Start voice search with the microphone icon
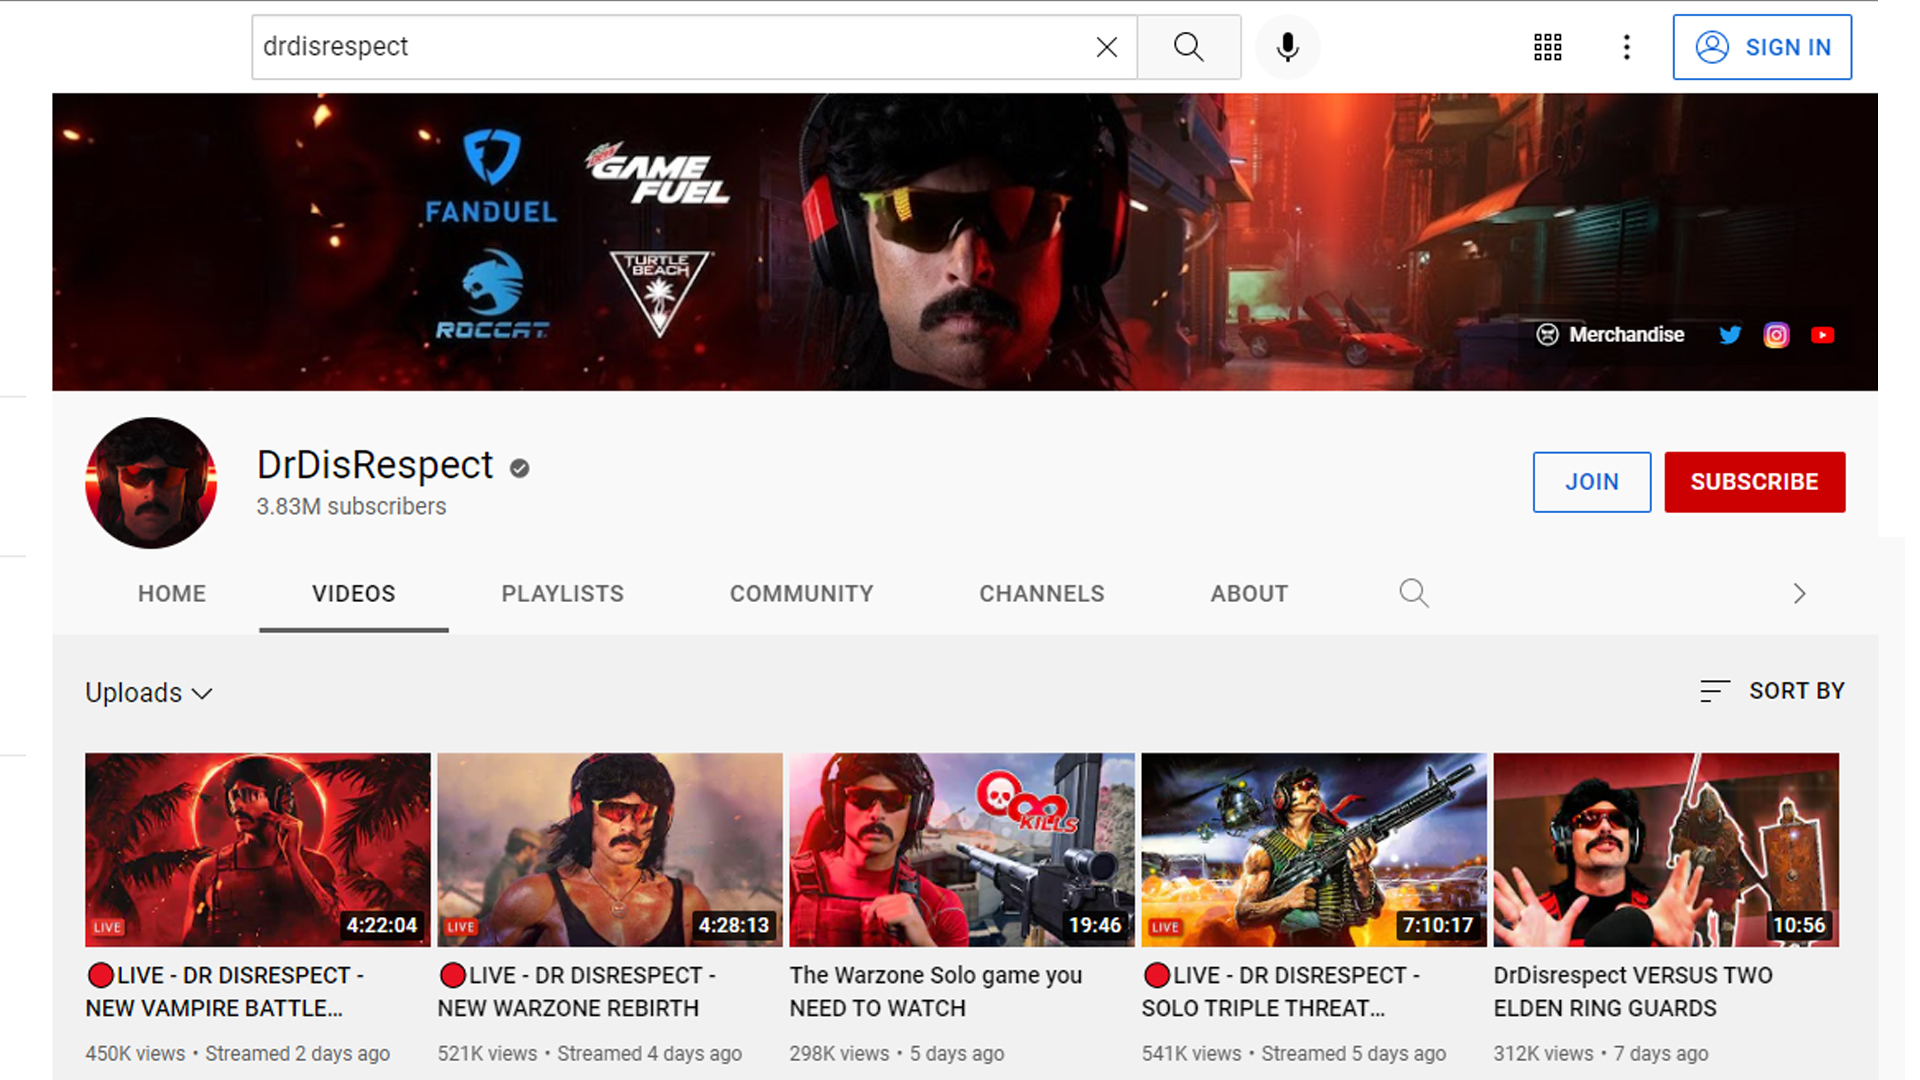1920x1080 pixels. point(1288,47)
